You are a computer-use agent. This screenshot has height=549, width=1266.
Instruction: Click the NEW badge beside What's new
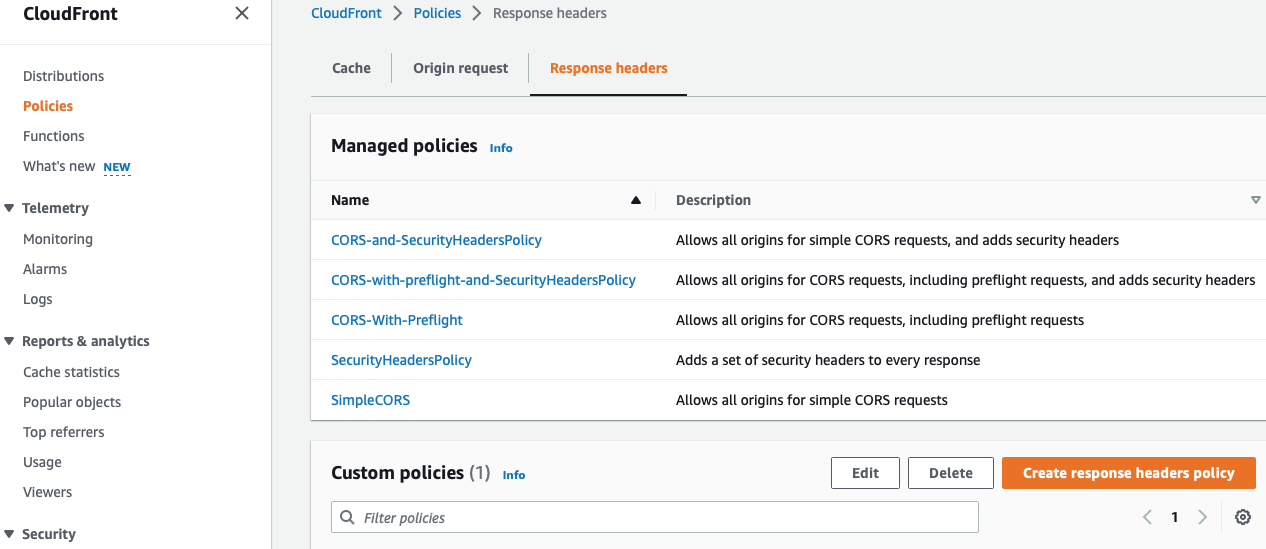(117, 167)
